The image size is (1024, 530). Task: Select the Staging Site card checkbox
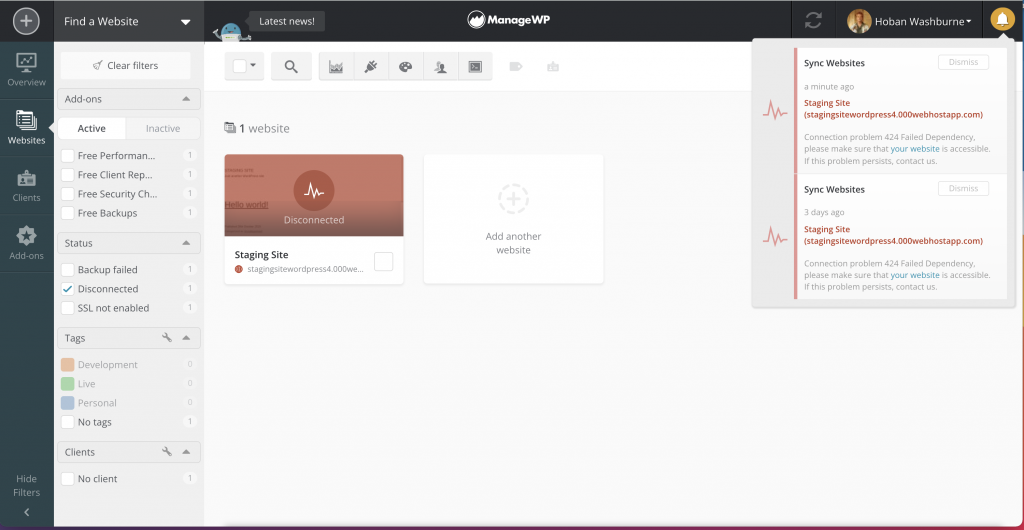[x=383, y=262]
